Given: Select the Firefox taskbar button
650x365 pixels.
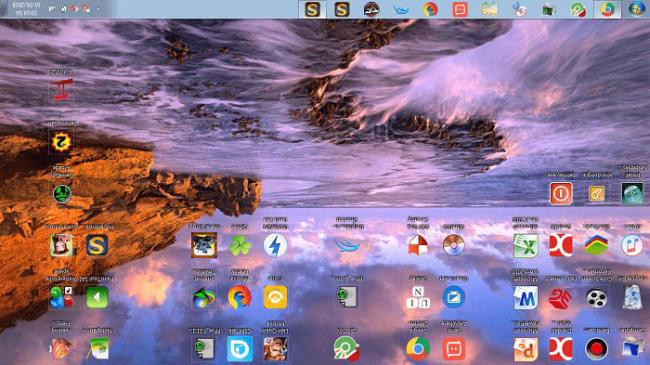Looking at the screenshot, I should click(x=430, y=9).
